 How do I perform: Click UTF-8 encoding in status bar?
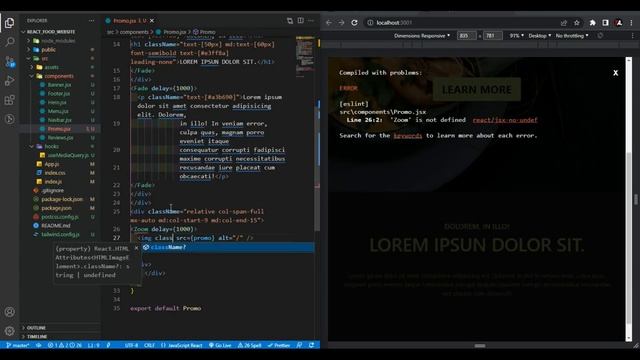point(131,345)
